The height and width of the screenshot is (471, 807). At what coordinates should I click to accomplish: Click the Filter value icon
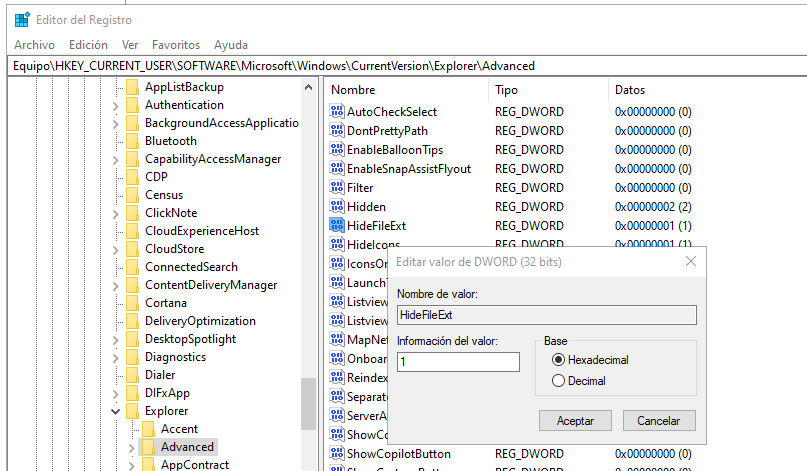coord(337,188)
